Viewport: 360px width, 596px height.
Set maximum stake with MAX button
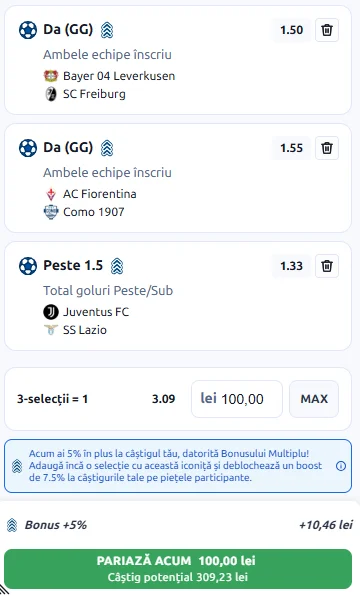point(314,399)
